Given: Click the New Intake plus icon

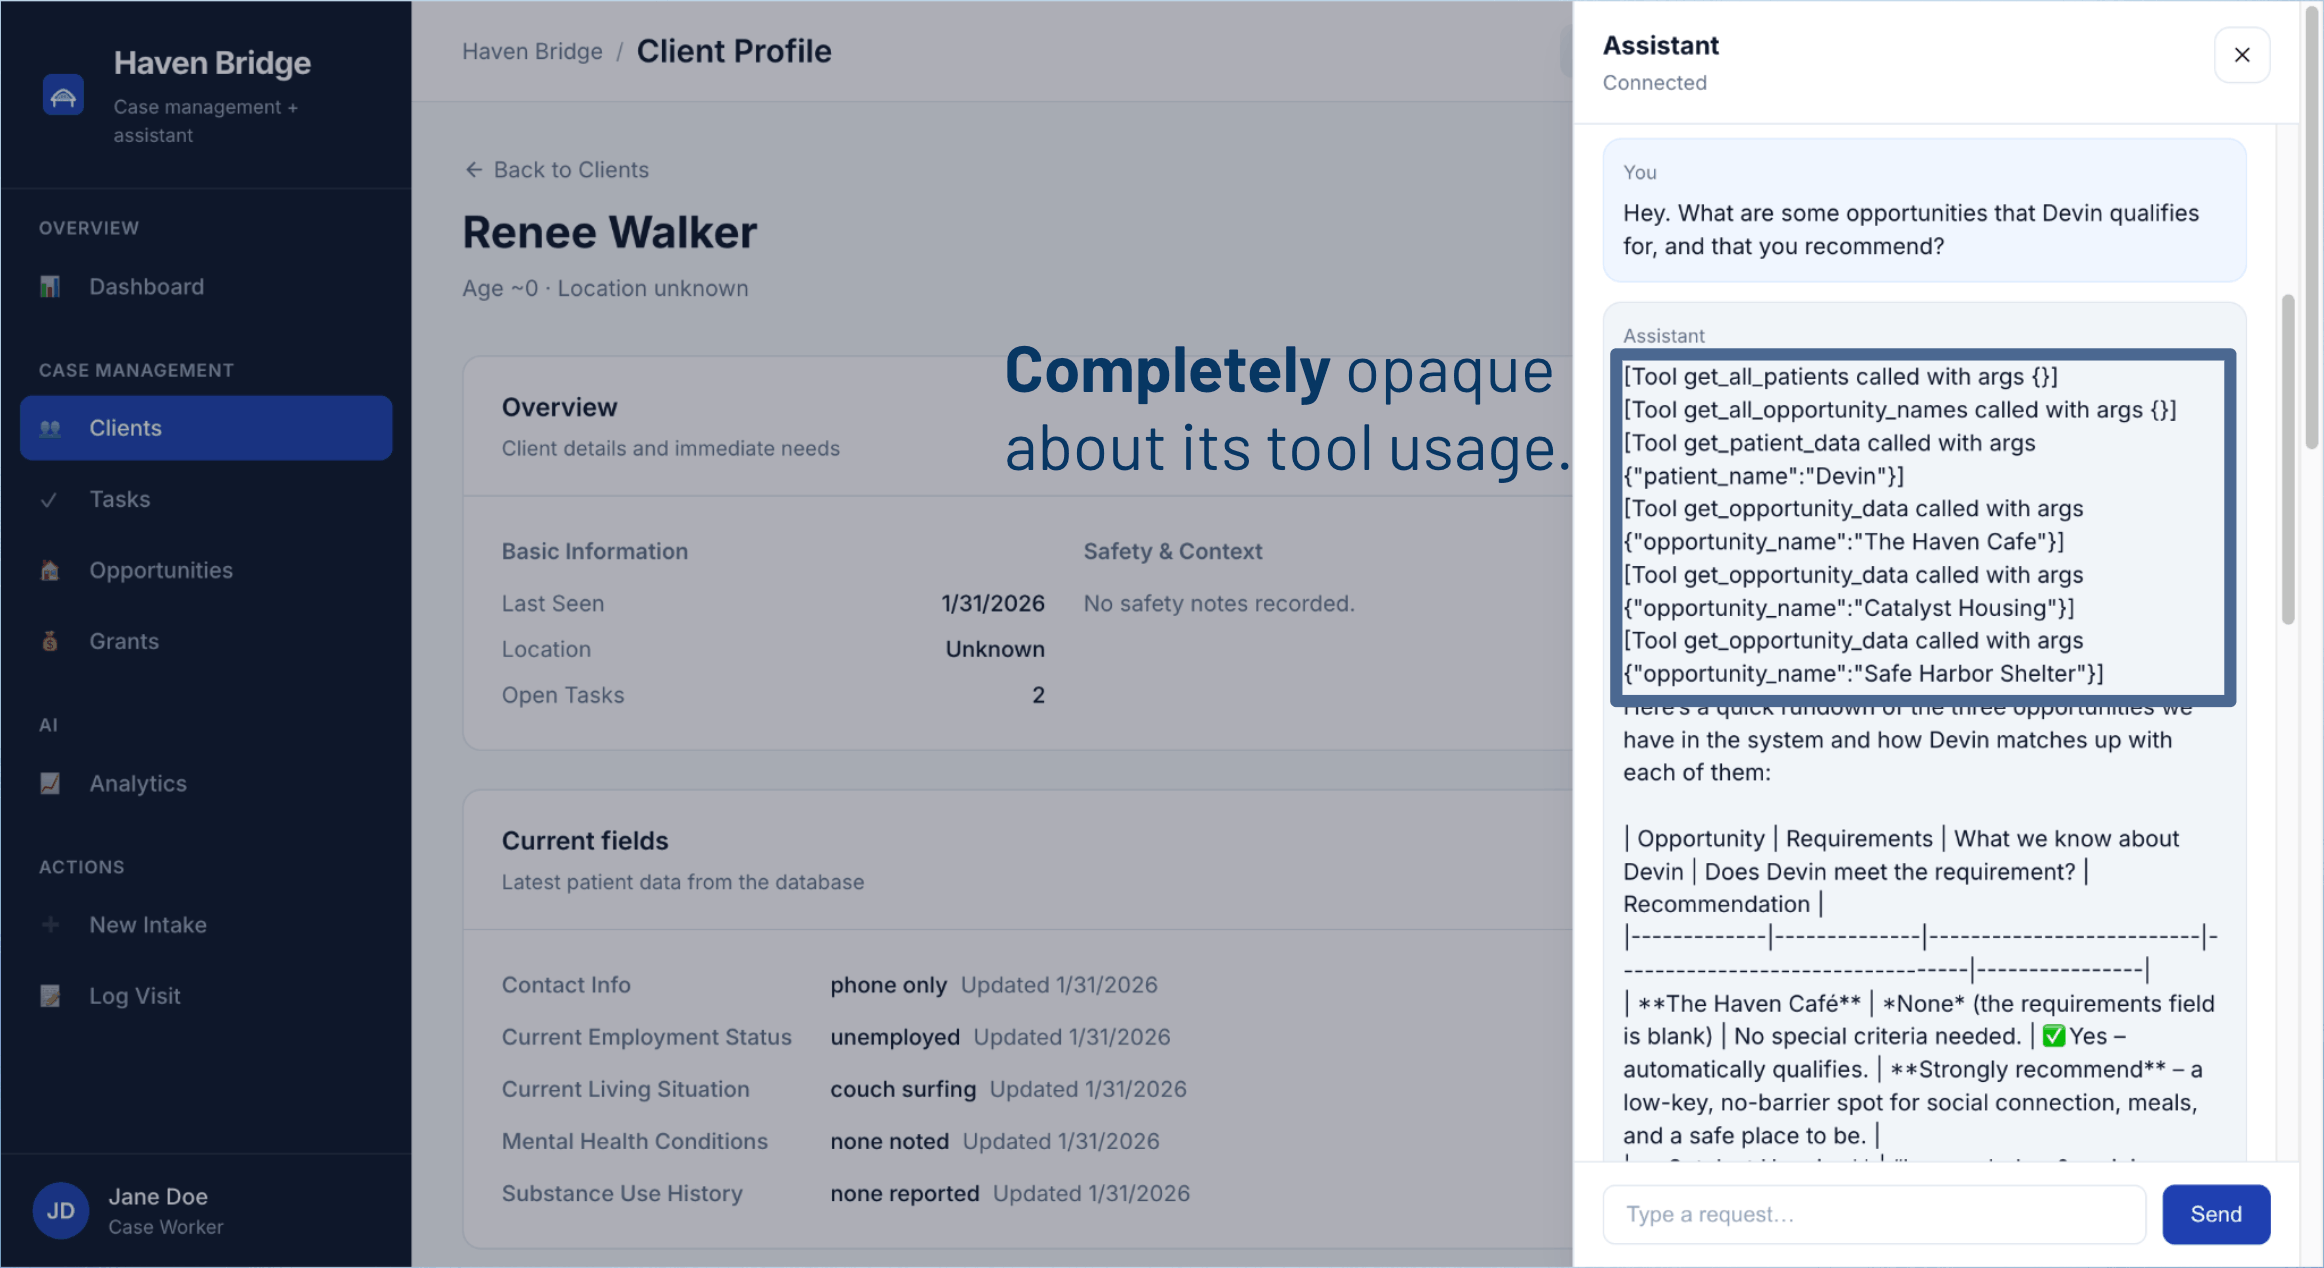Looking at the screenshot, I should pyautogui.click(x=50, y=925).
